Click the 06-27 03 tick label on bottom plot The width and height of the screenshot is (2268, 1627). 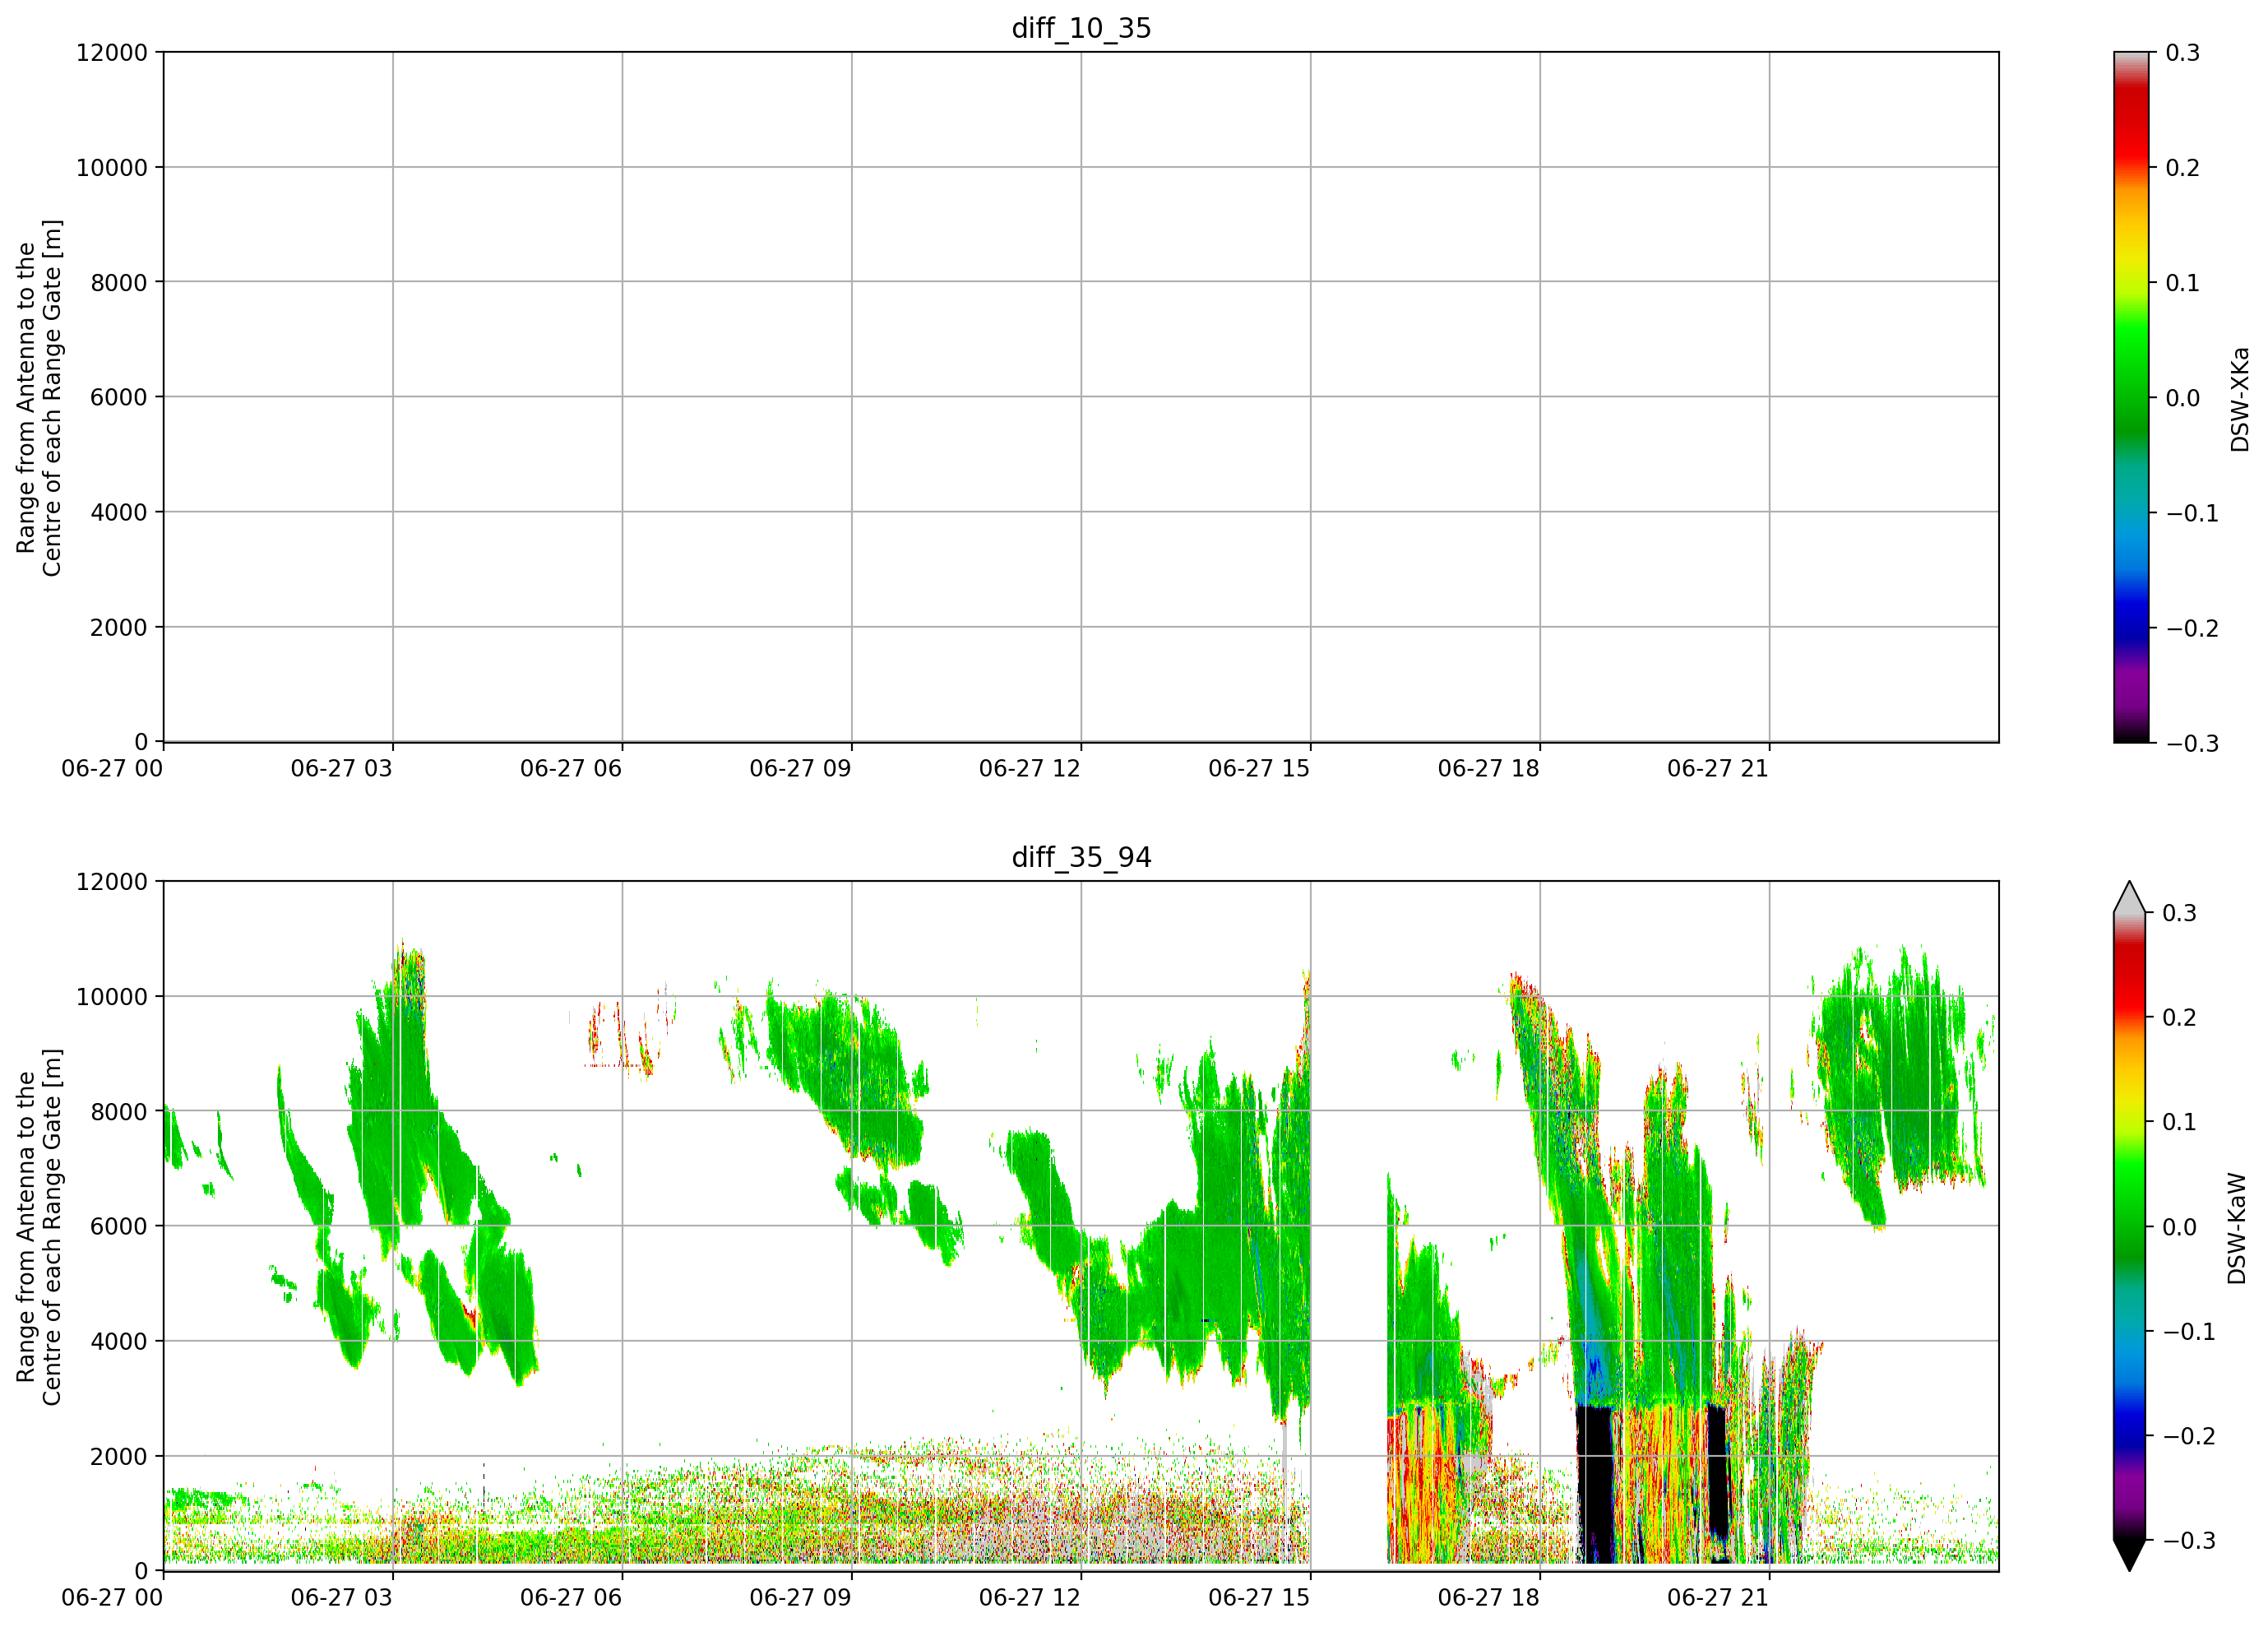[341, 1597]
